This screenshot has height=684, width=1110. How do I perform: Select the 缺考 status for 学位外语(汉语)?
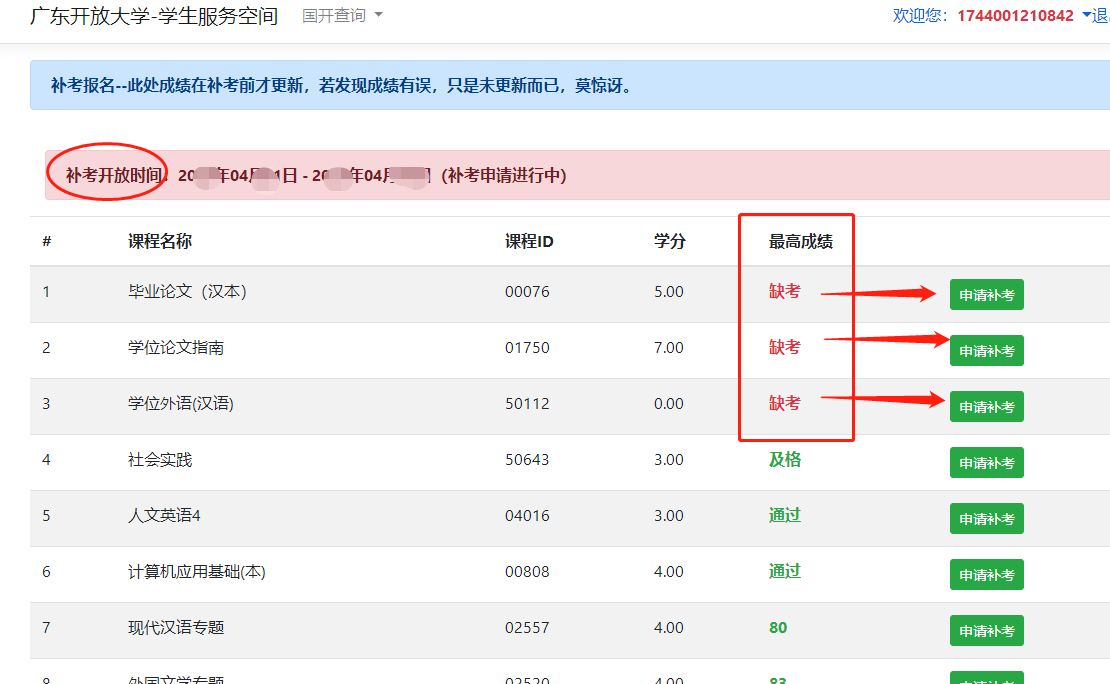pos(784,403)
